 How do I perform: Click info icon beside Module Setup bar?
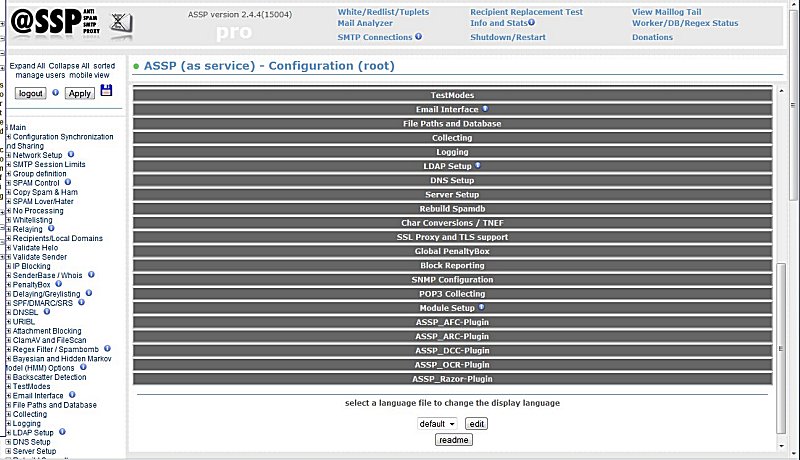pos(480,308)
